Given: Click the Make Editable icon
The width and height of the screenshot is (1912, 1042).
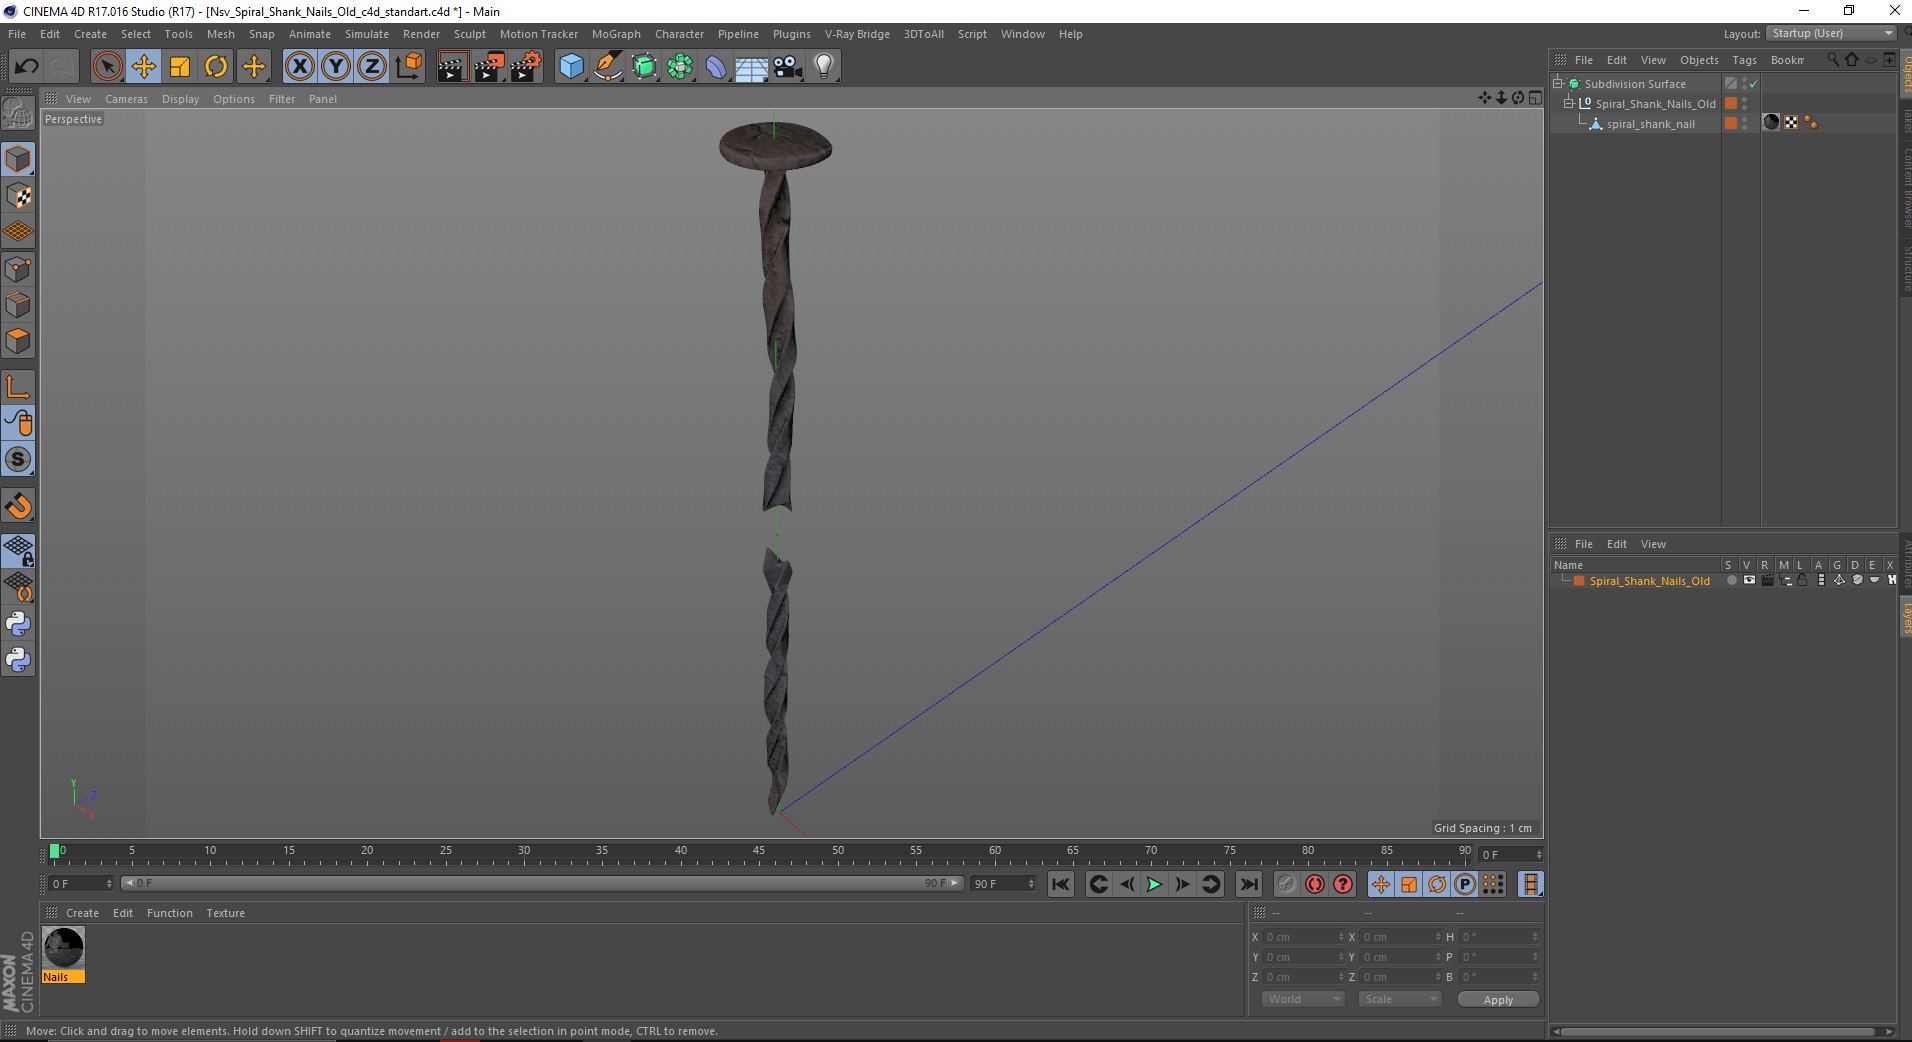Looking at the screenshot, I should [x=18, y=114].
